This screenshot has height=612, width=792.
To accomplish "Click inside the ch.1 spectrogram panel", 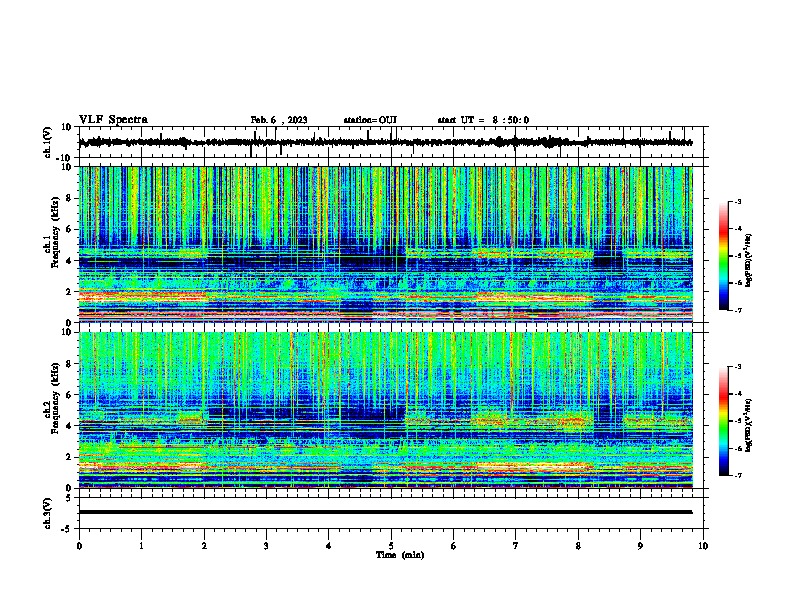I will [x=386, y=244].
